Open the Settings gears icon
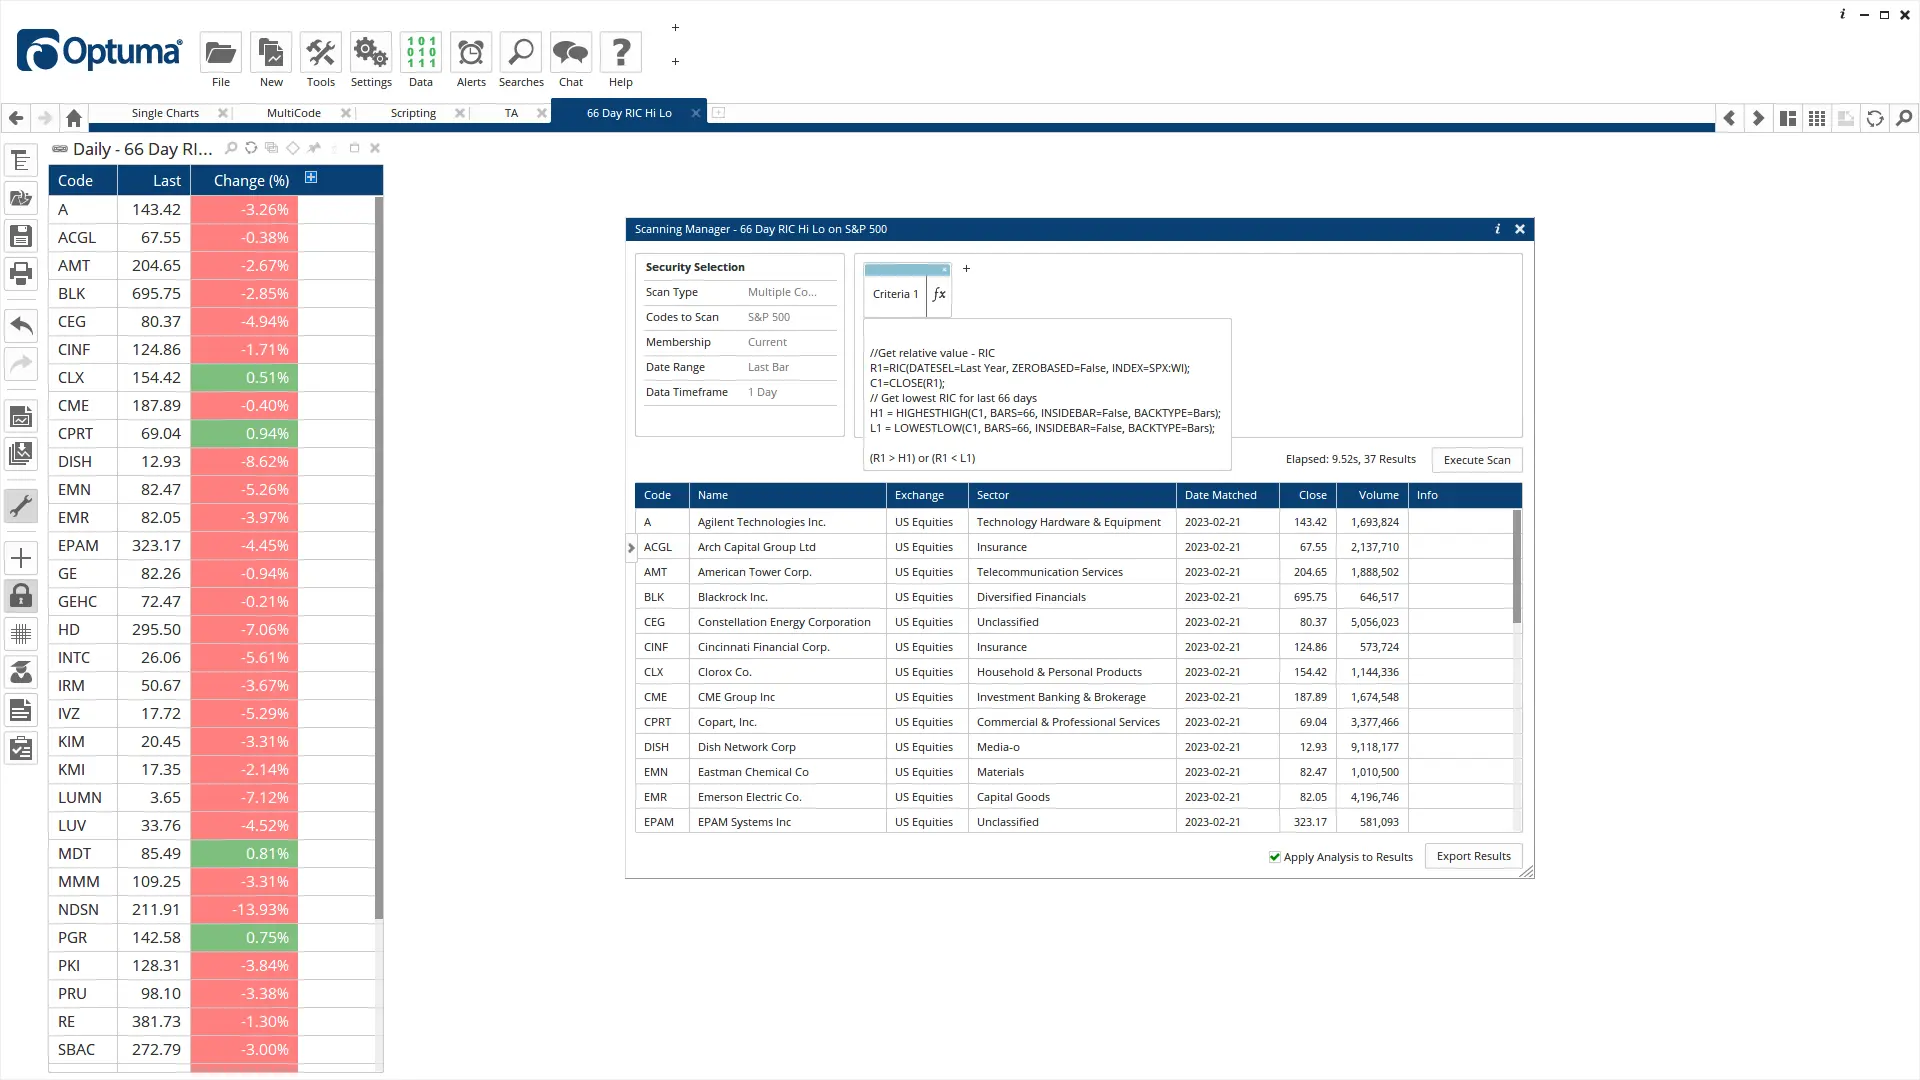This screenshot has height=1080, width=1920. point(371,53)
